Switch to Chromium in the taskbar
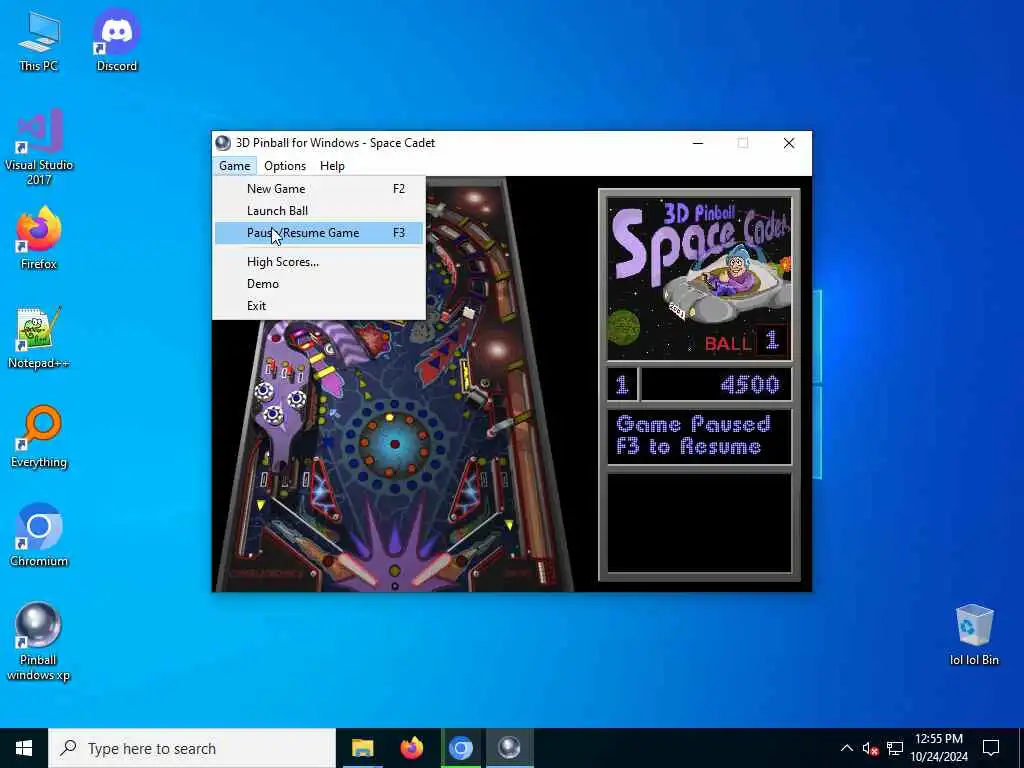This screenshot has height=768, width=1024. tap(460, 748)
